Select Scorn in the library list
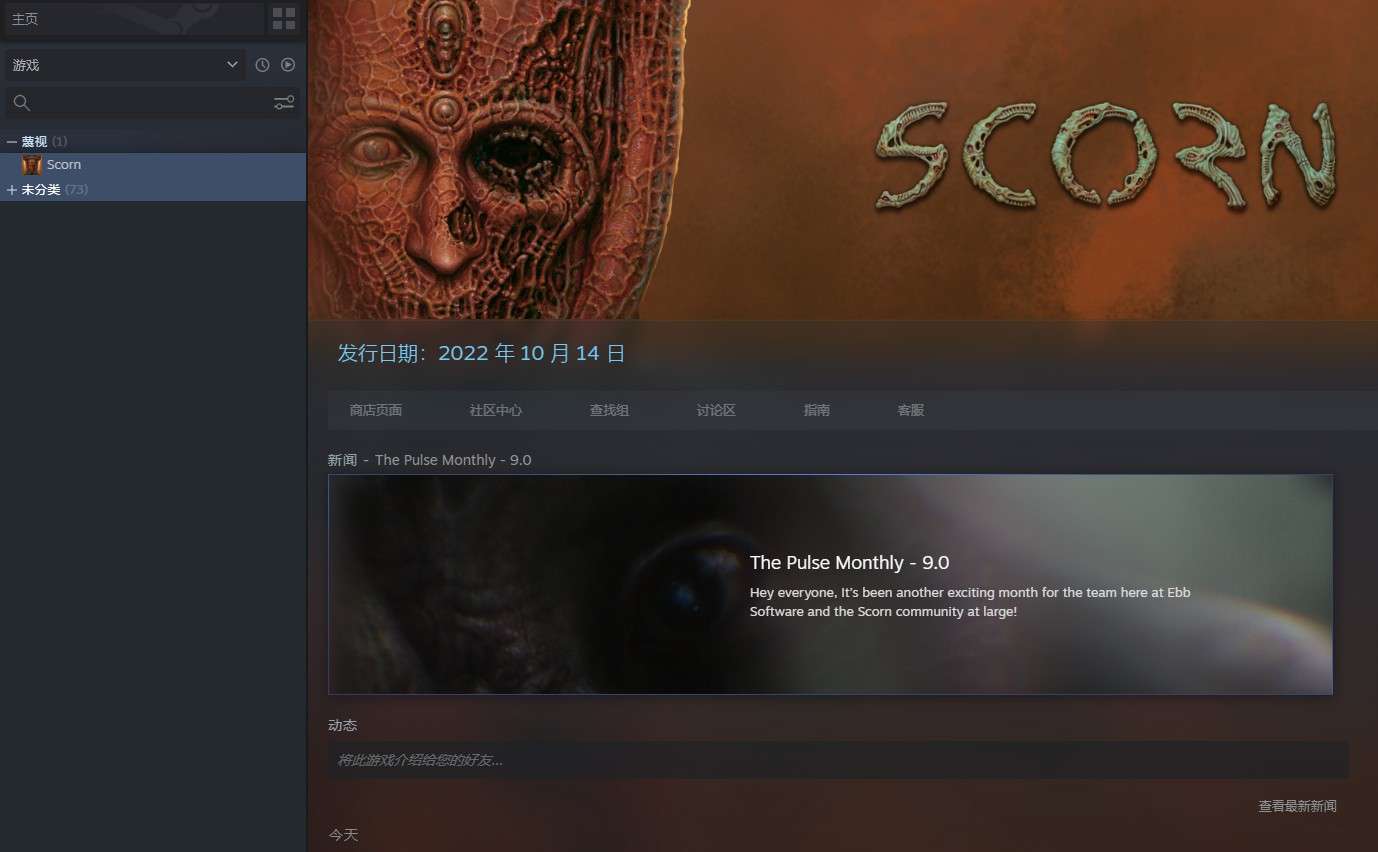 pyautogui.click(x=153, y=165)
